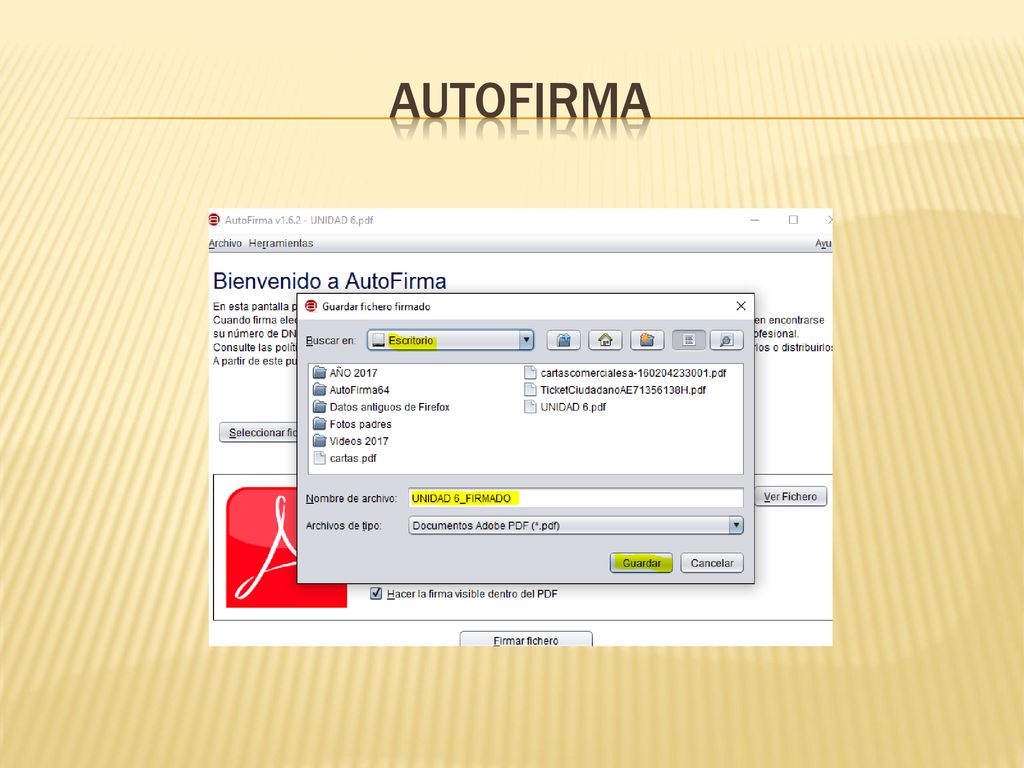Click the Cancelar button
This screenshot has width=1024, height=768.
point(712,562)
